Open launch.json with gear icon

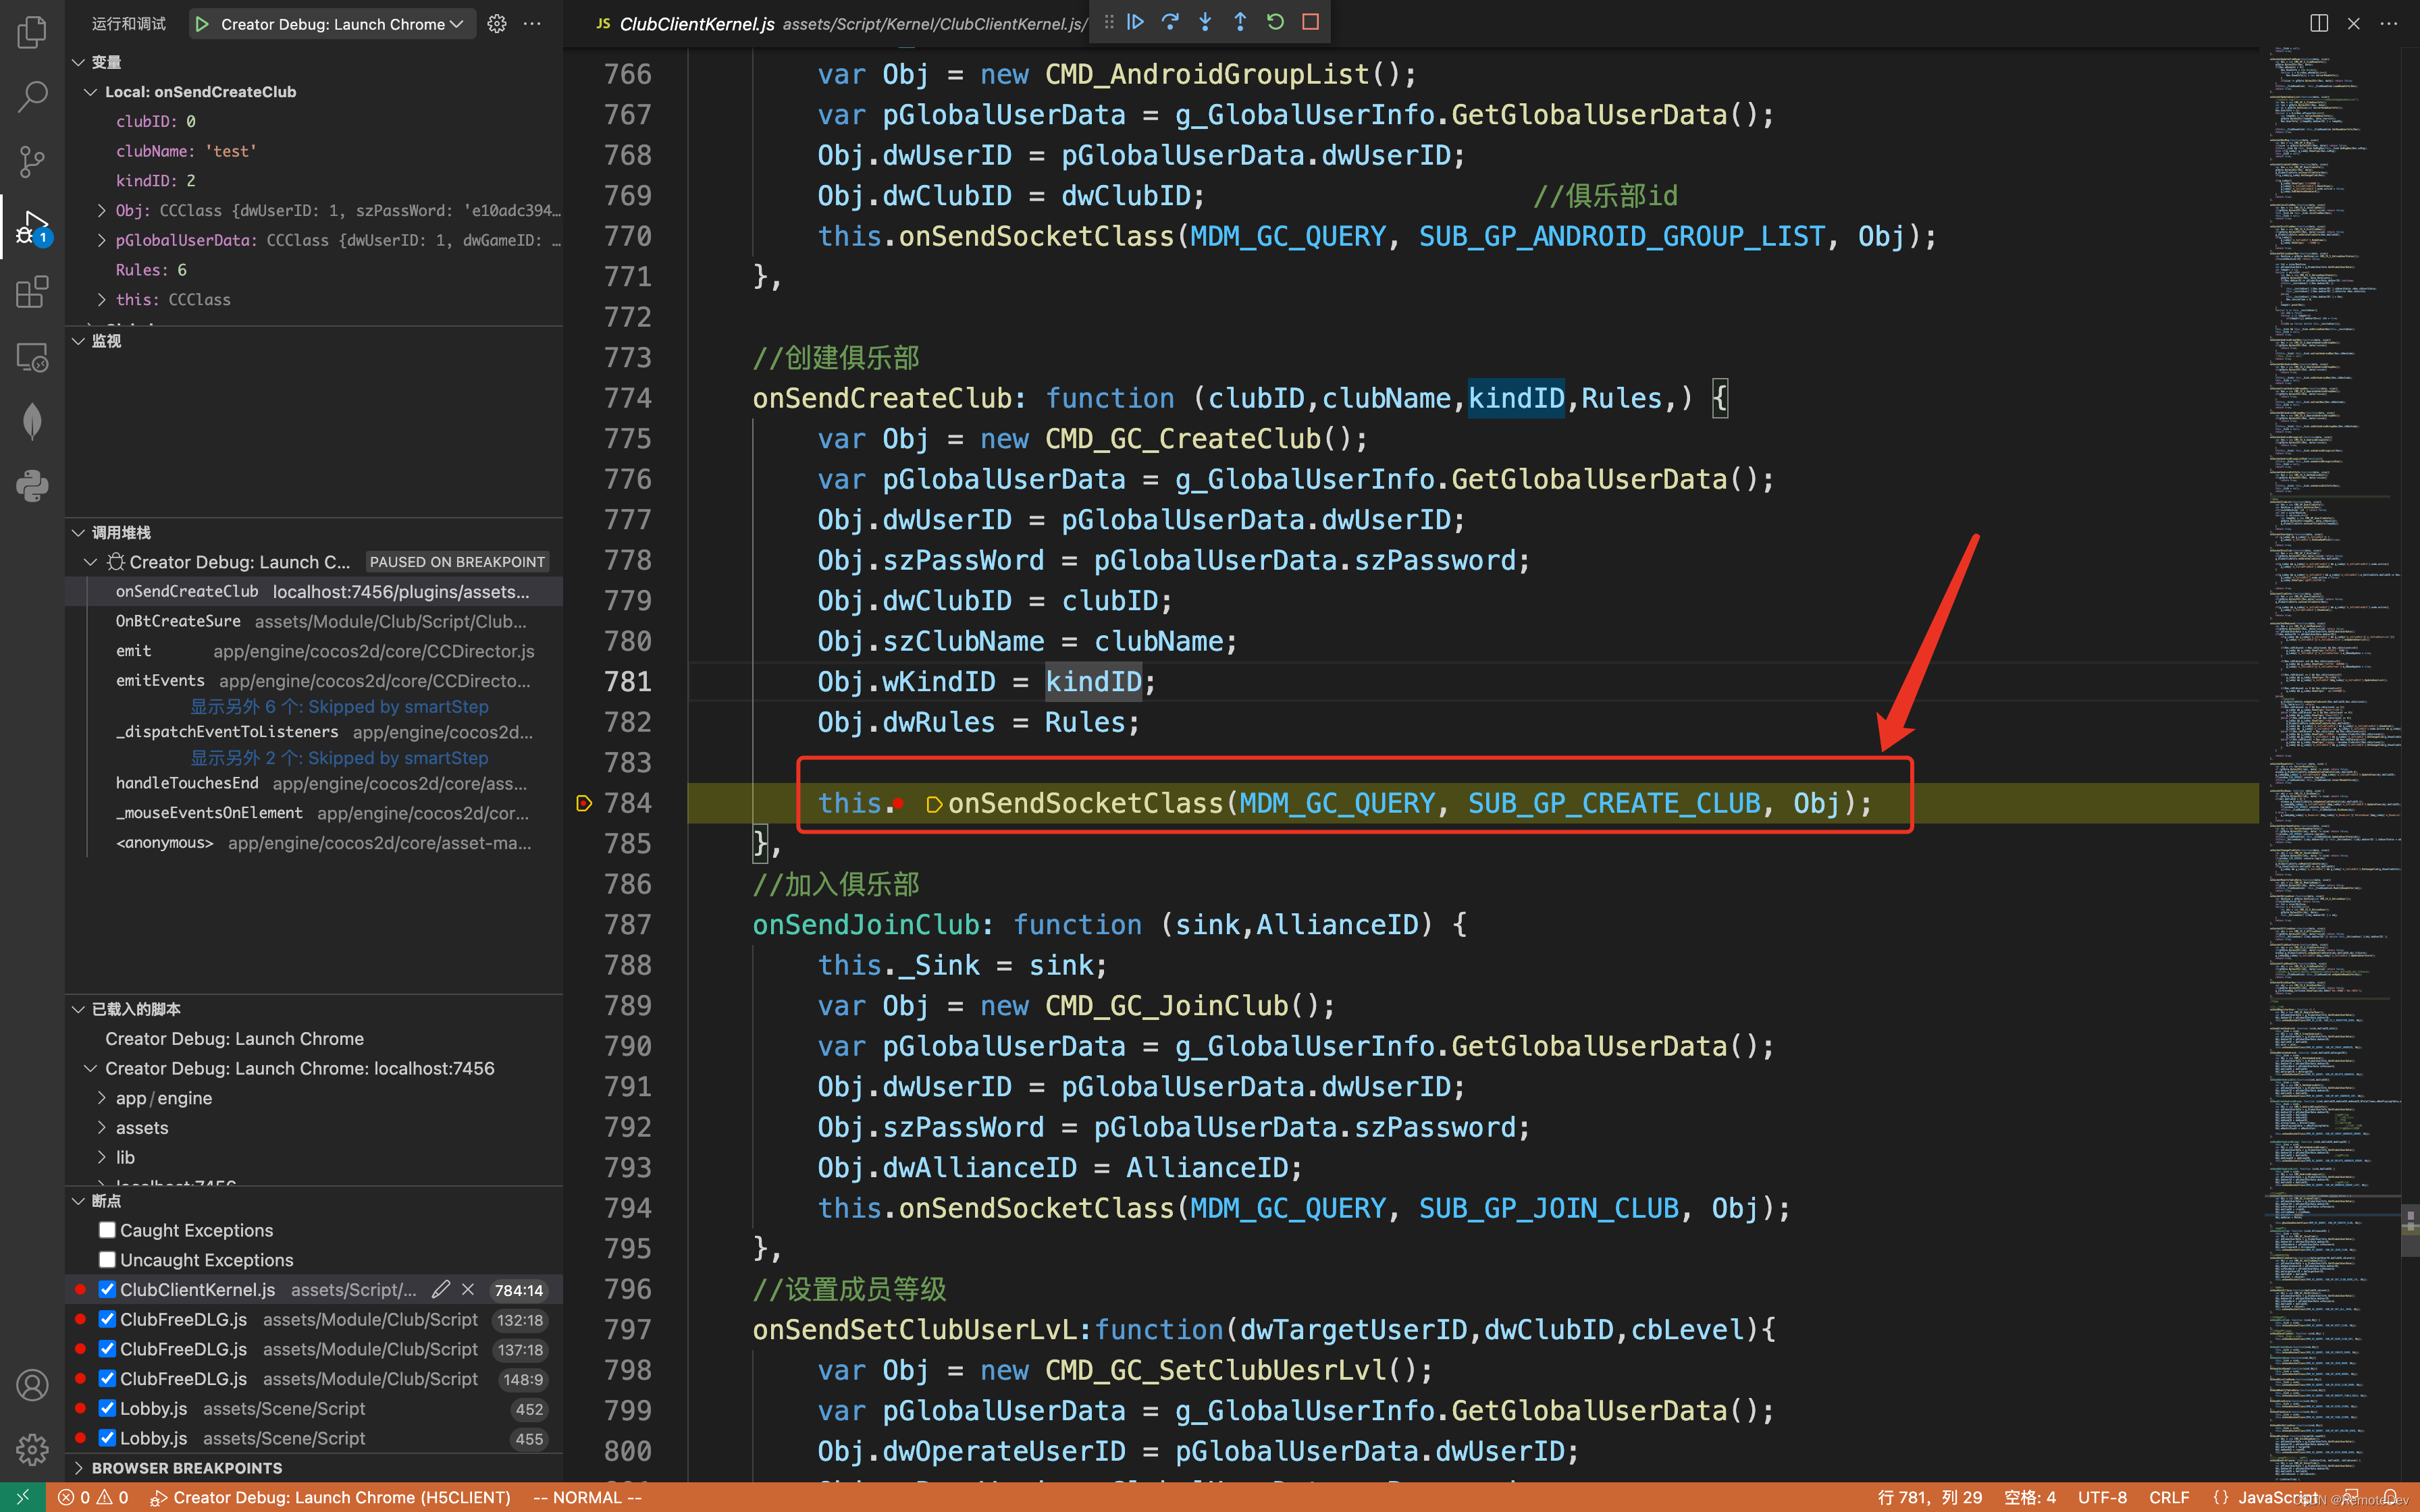point(497,24)
